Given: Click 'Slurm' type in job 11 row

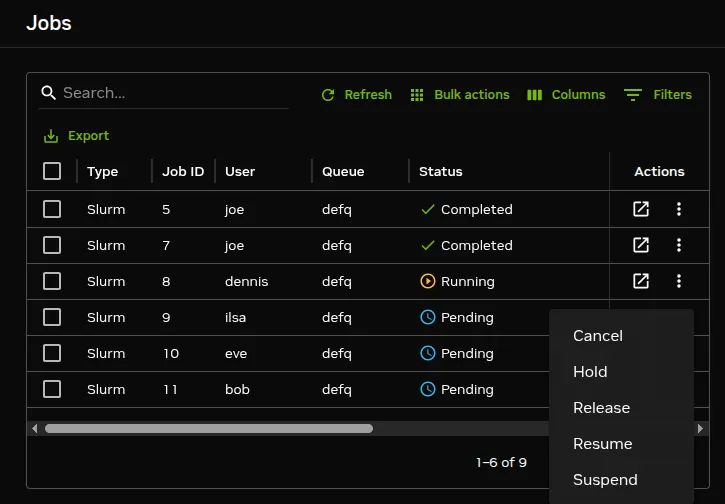Looking at the screenshot, I should [x=106, y=389].
